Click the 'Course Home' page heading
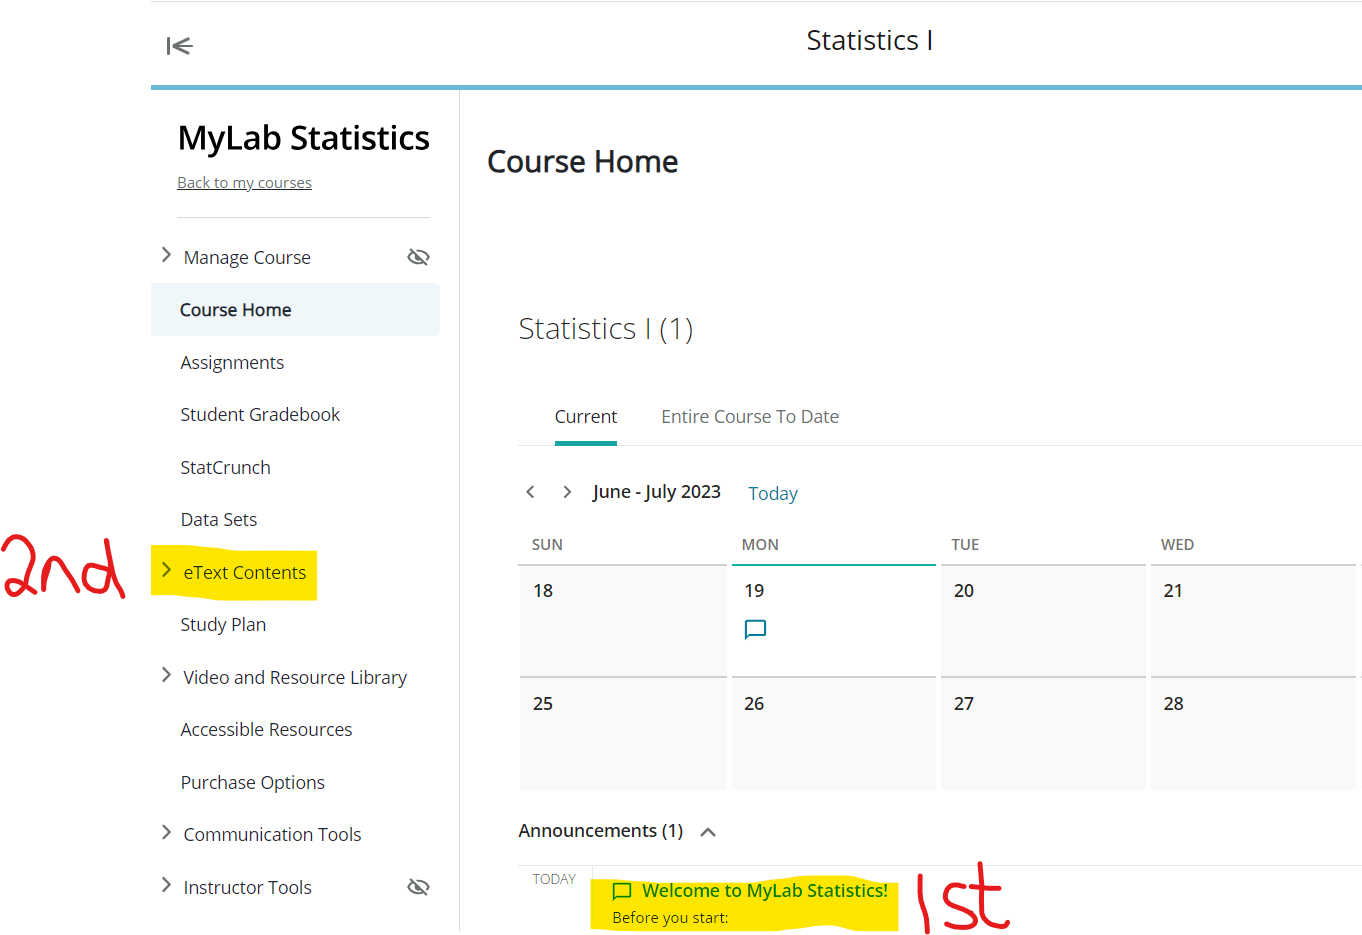This screenshot has width=1362, height=935. point(583,162)
